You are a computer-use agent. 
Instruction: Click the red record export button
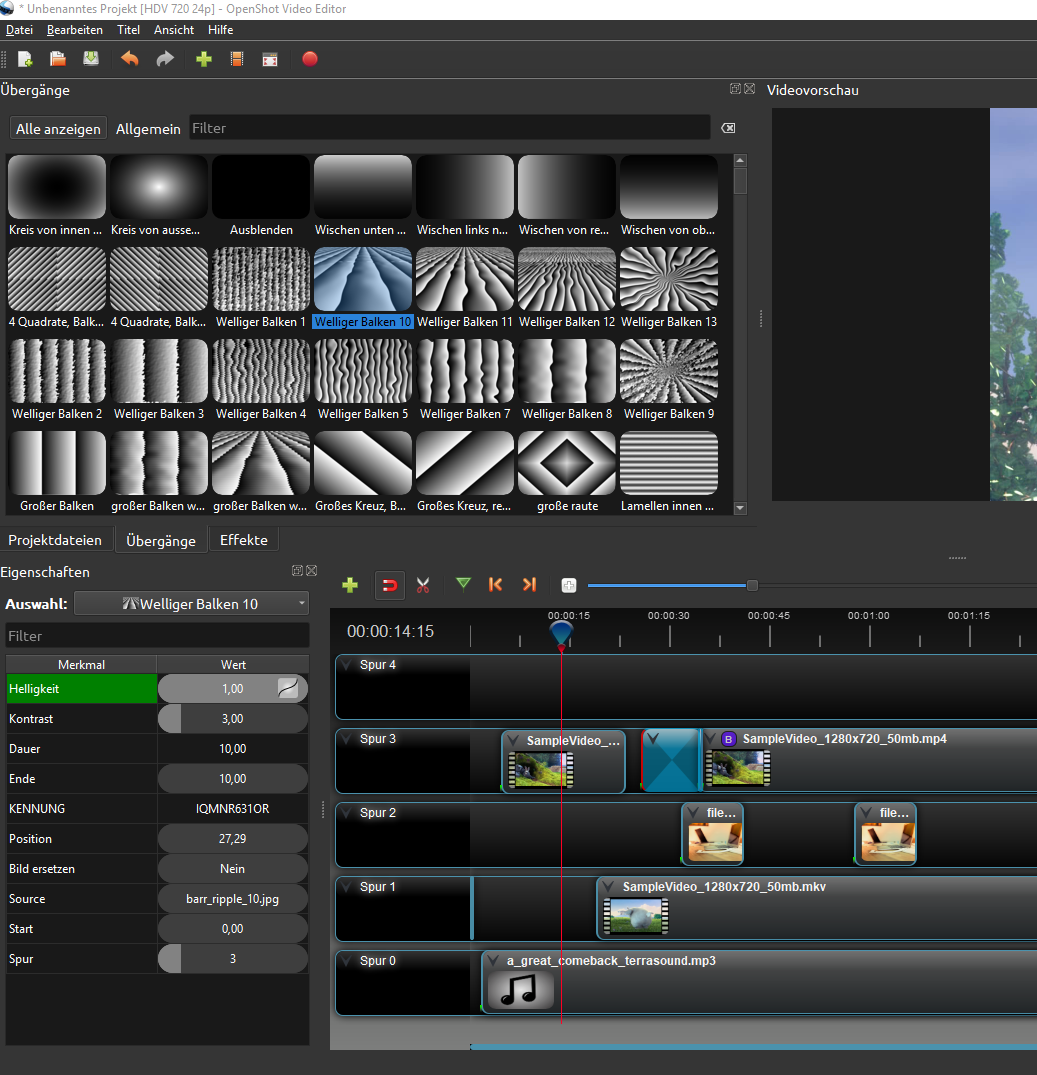tap(310, 59)
